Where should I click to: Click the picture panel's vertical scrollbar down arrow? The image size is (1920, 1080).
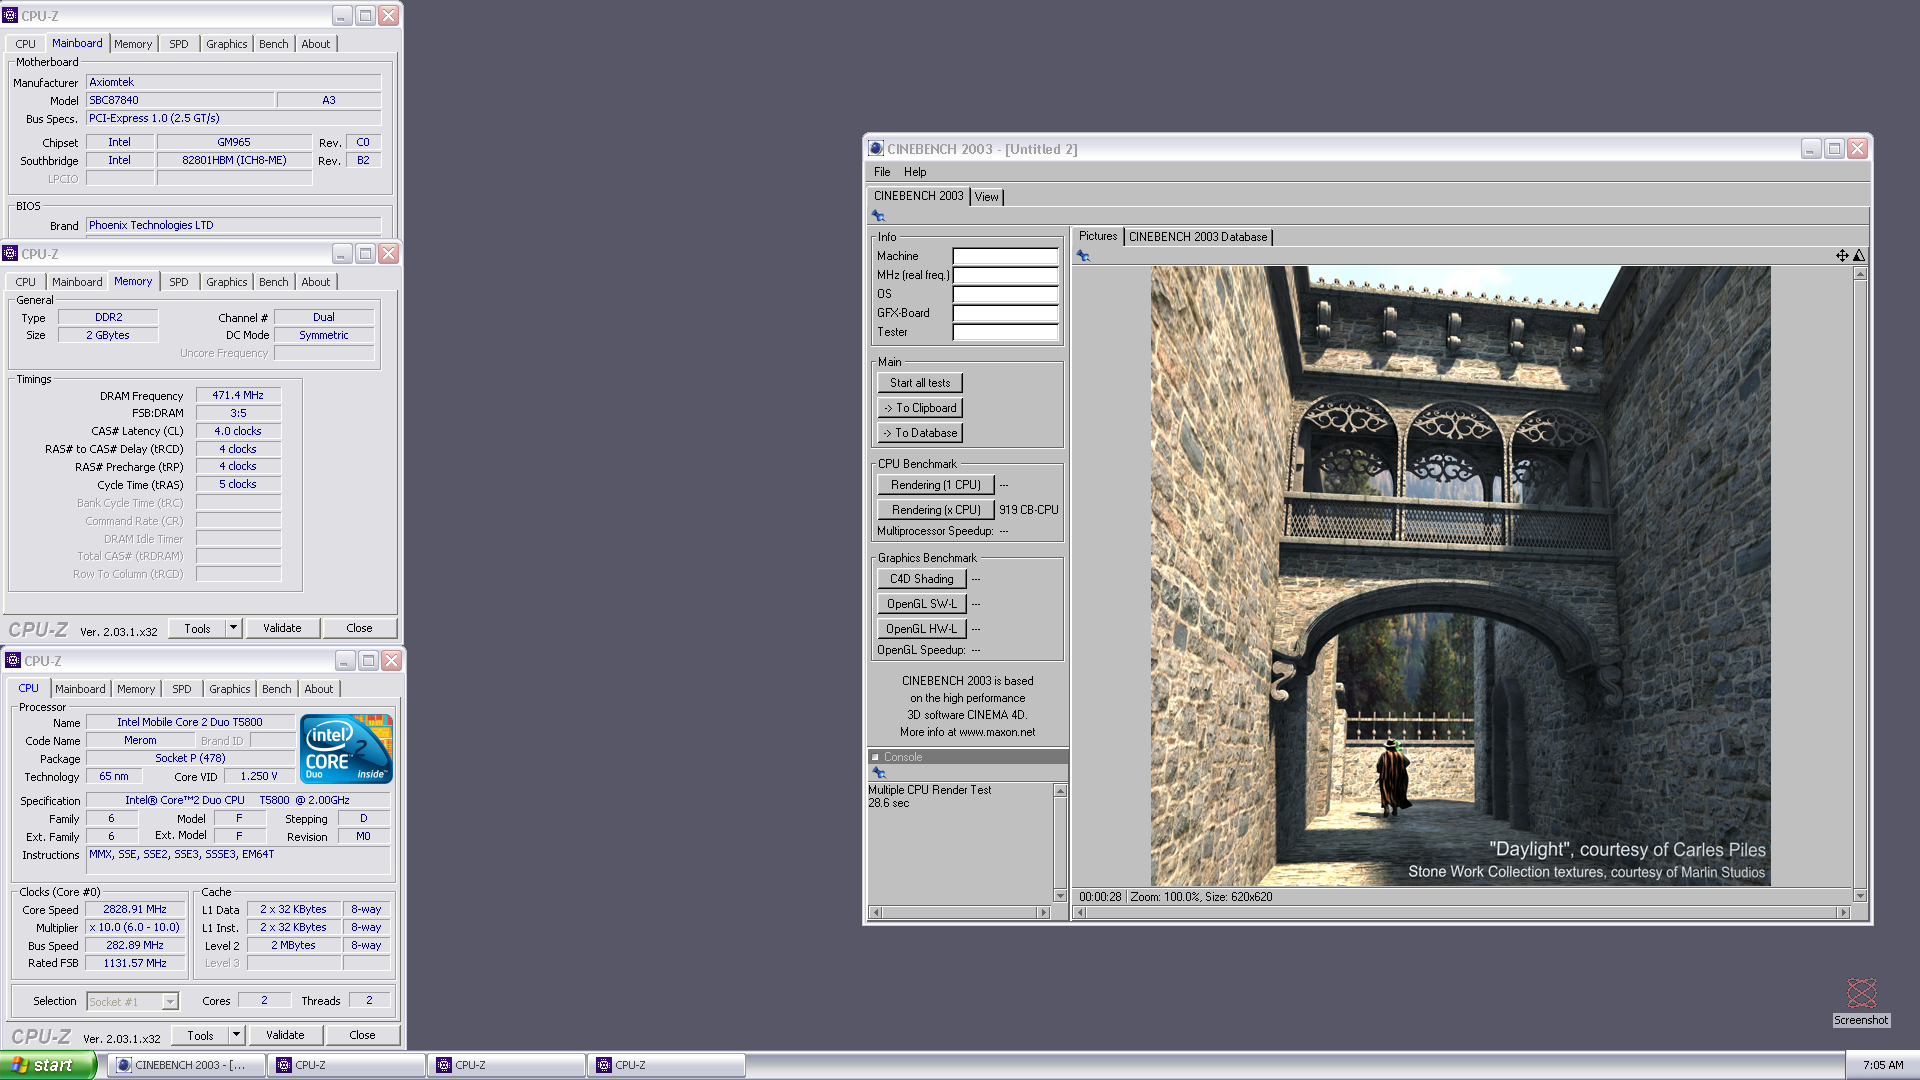click(x=1860, y=895)
